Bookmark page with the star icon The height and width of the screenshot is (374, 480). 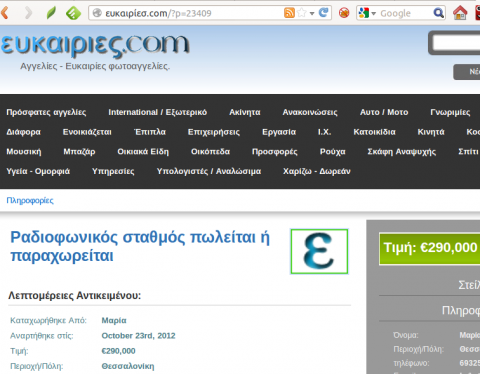point(302,13)
